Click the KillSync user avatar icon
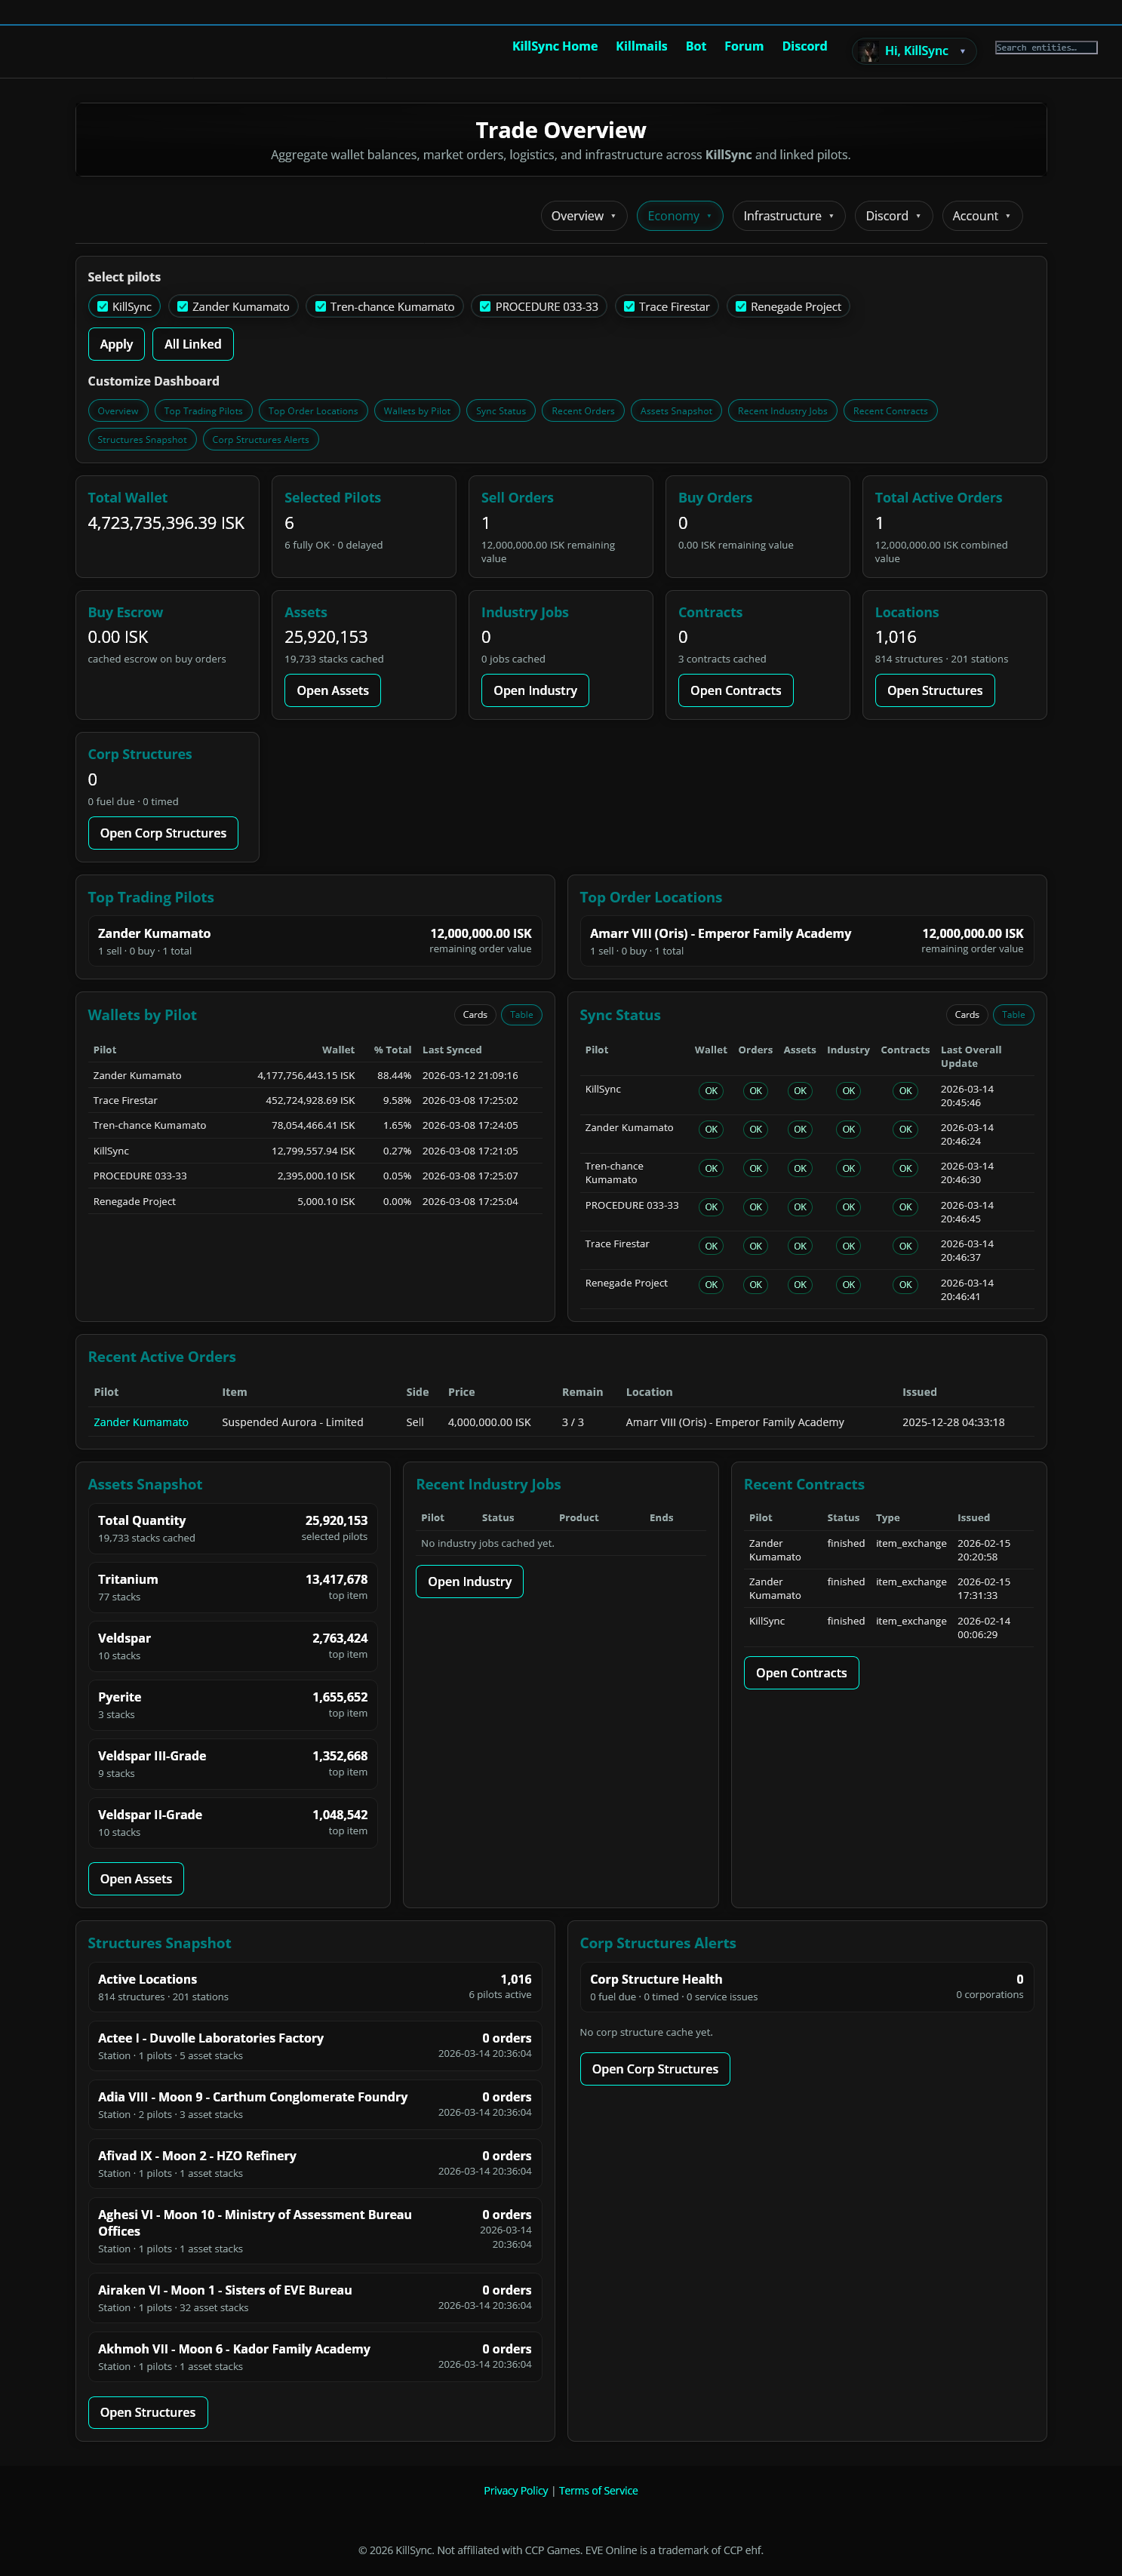Viewport: 1122px width, 2576px height. click(x=868, y=51)
